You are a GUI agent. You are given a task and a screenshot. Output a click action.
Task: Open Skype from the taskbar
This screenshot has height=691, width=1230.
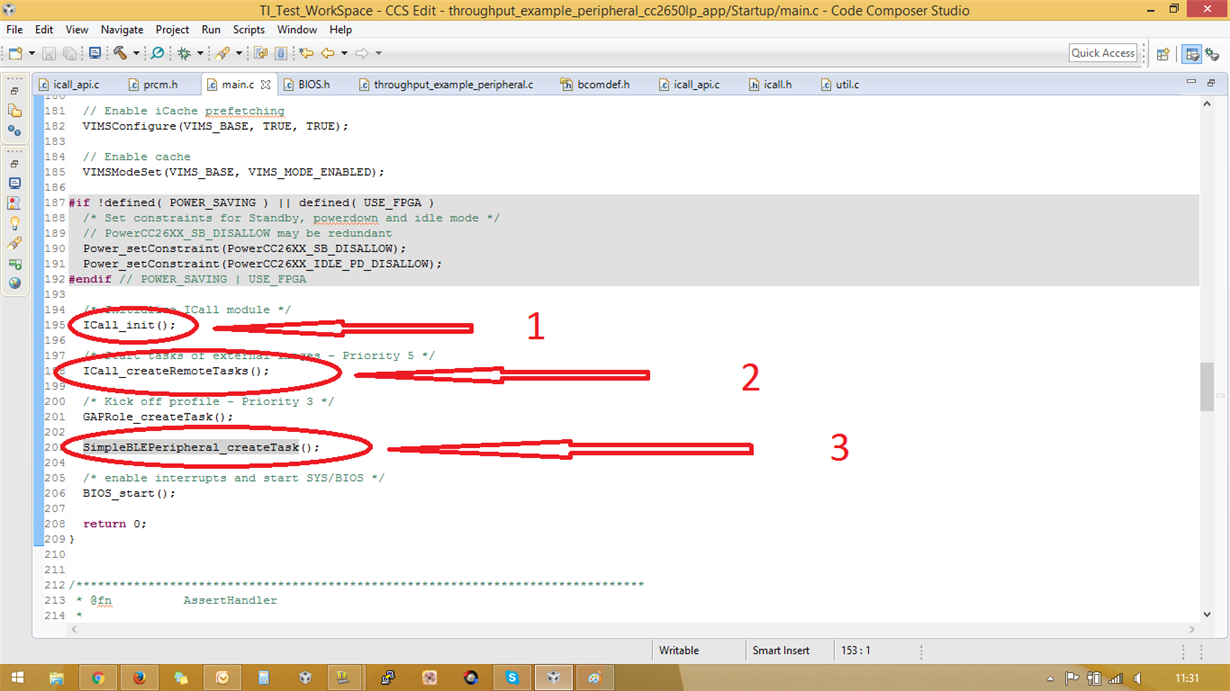point(512,678)
